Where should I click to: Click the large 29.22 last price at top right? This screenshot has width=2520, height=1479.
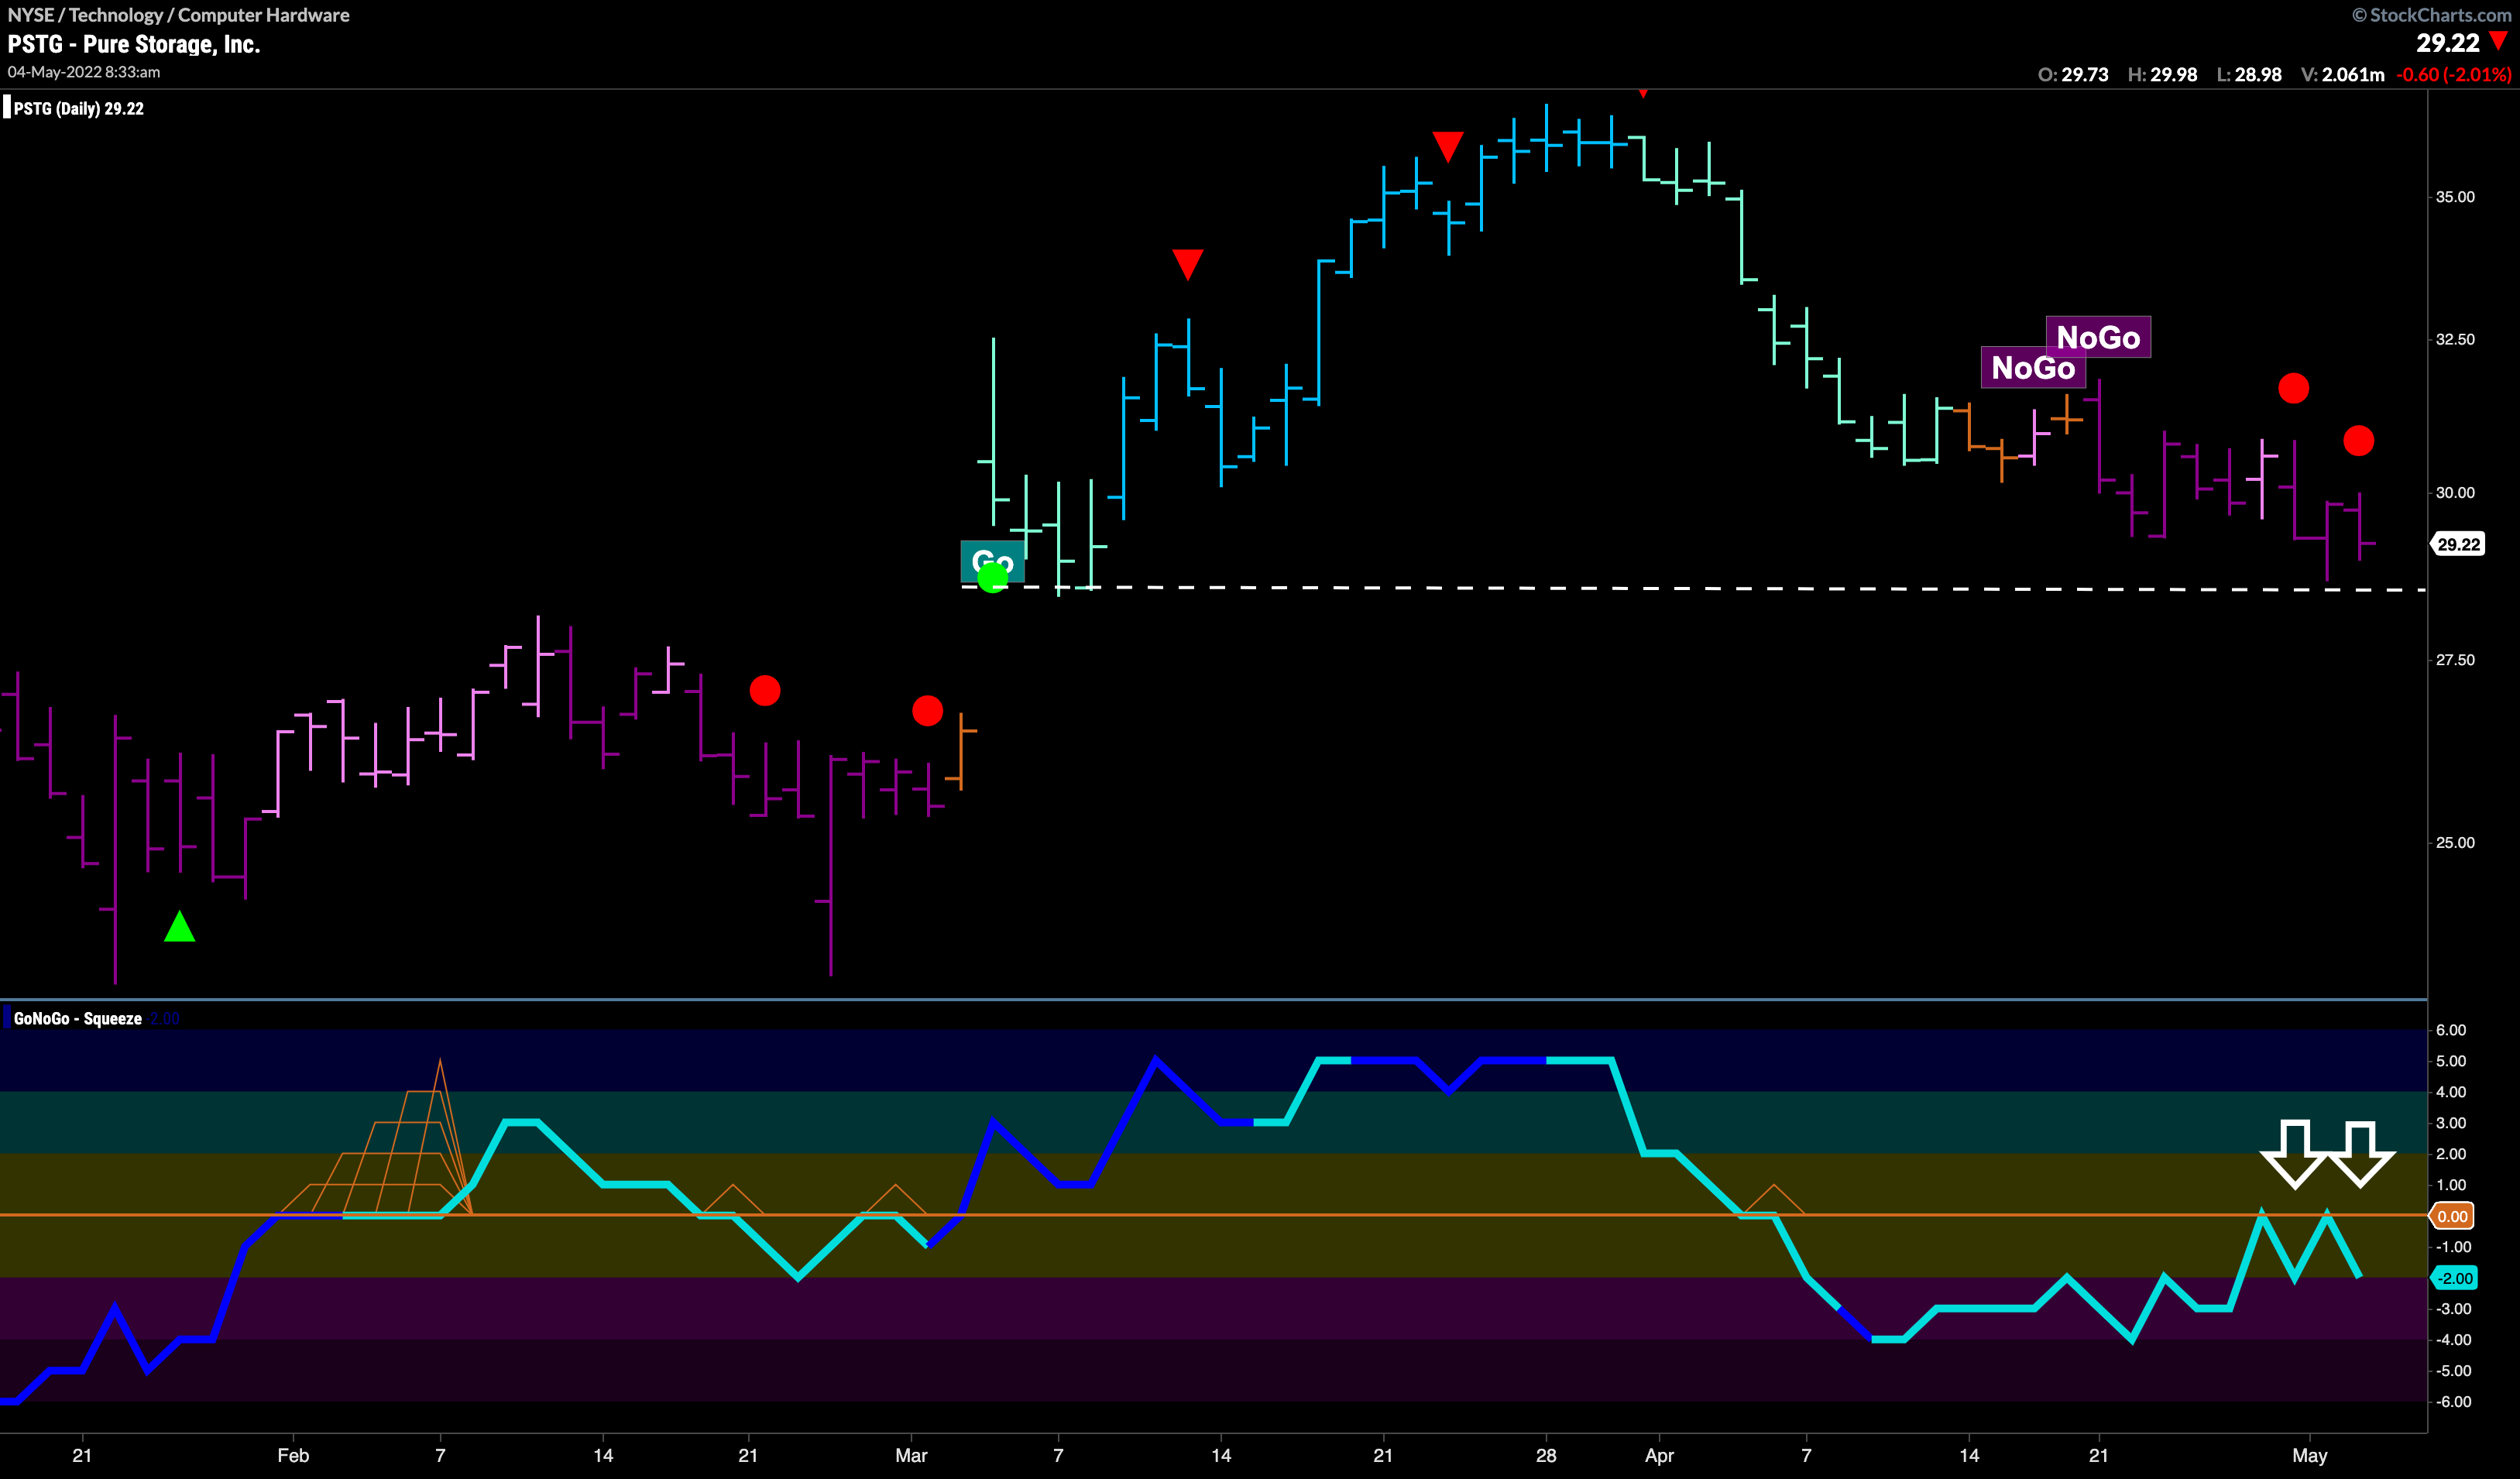(x=2448, y=42)
